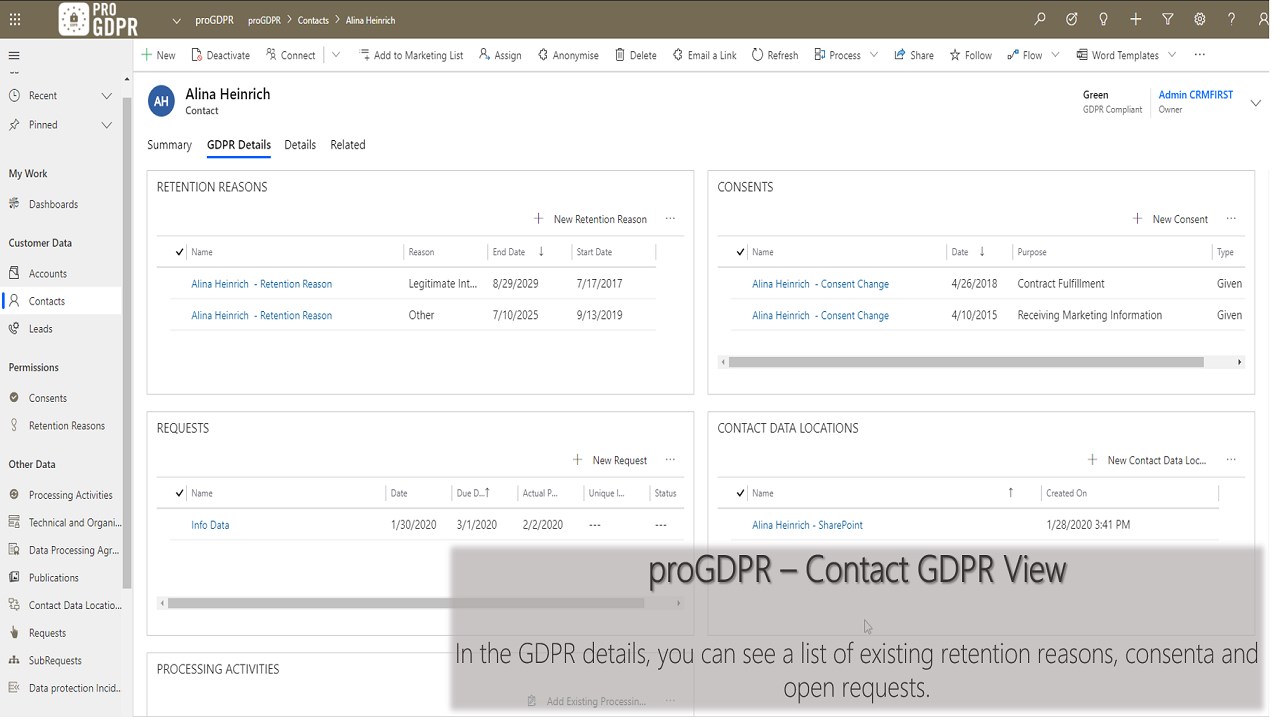1280x720 pixels.
Task: Expand the Pinned section in sidebar
Action: (x=107, y=125)
